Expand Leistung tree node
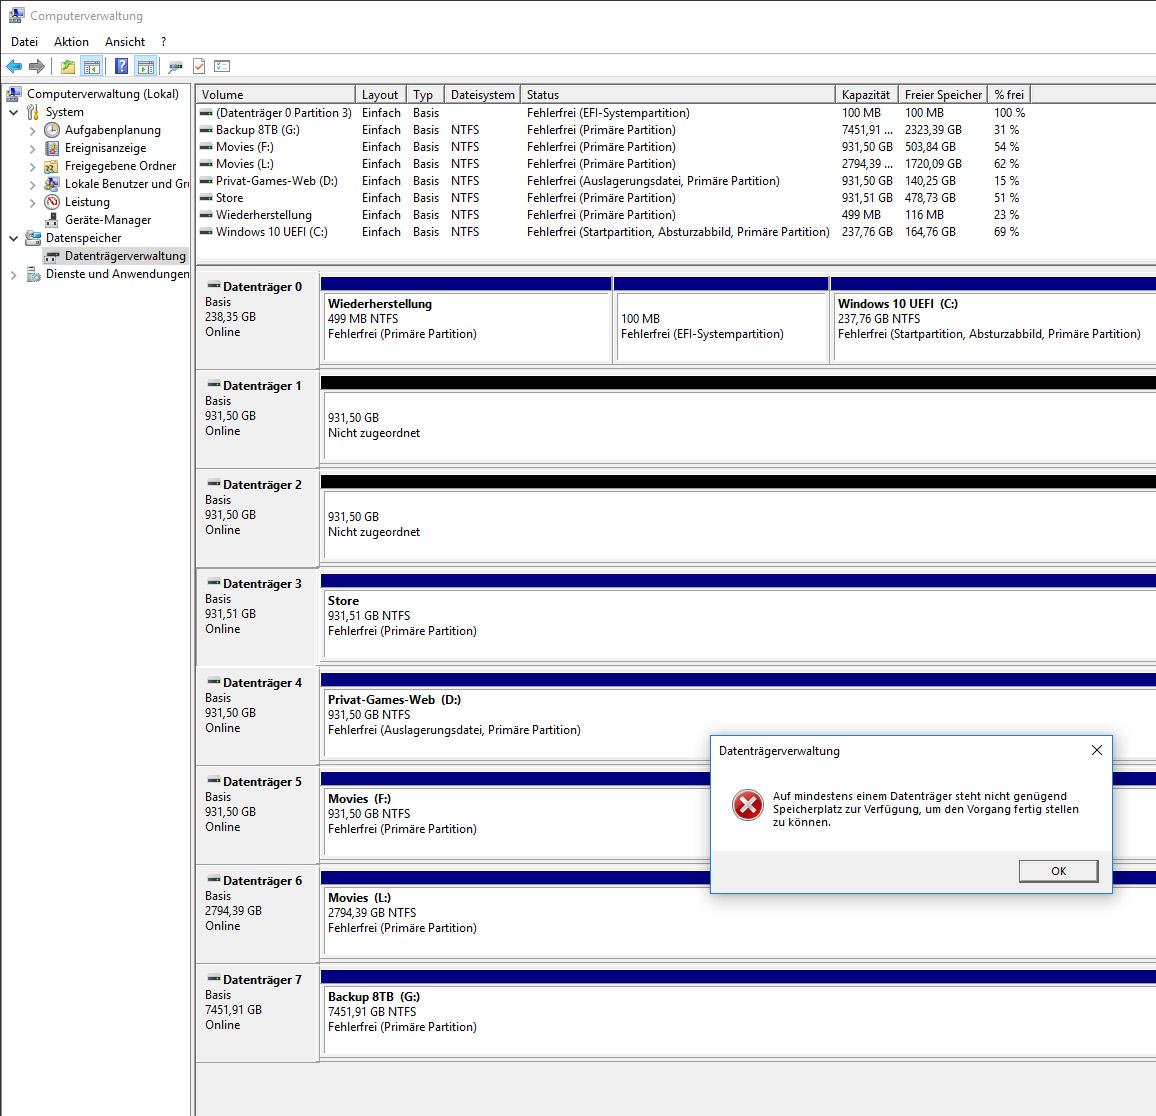The height and width of the screenshot is (1116, 1156). click(32, 203)
